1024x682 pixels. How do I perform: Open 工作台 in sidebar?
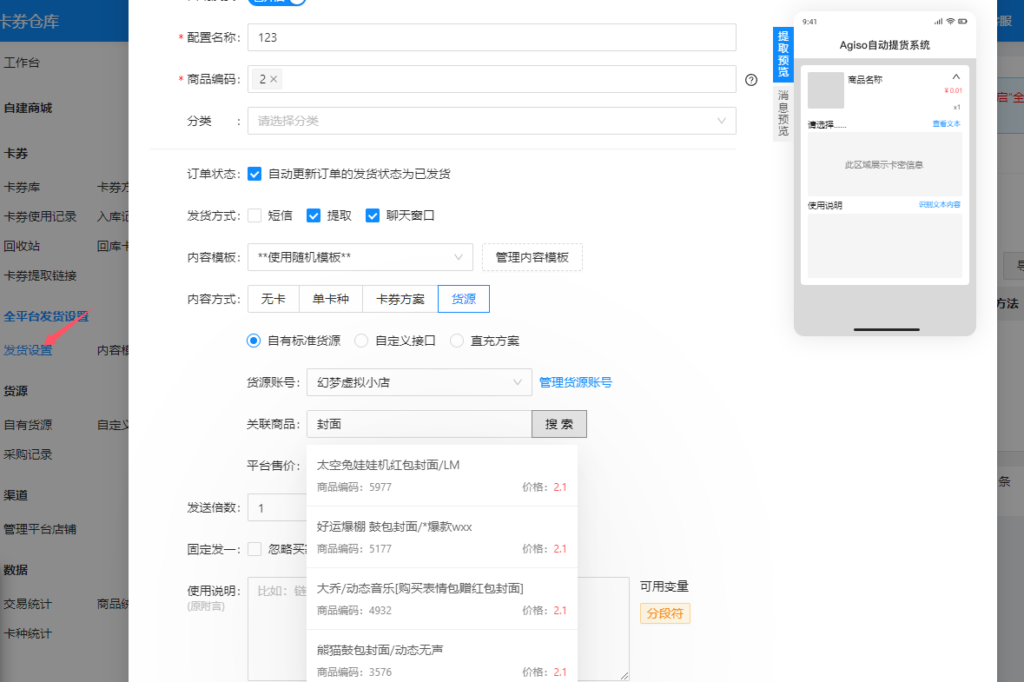(x=22, y=63)
